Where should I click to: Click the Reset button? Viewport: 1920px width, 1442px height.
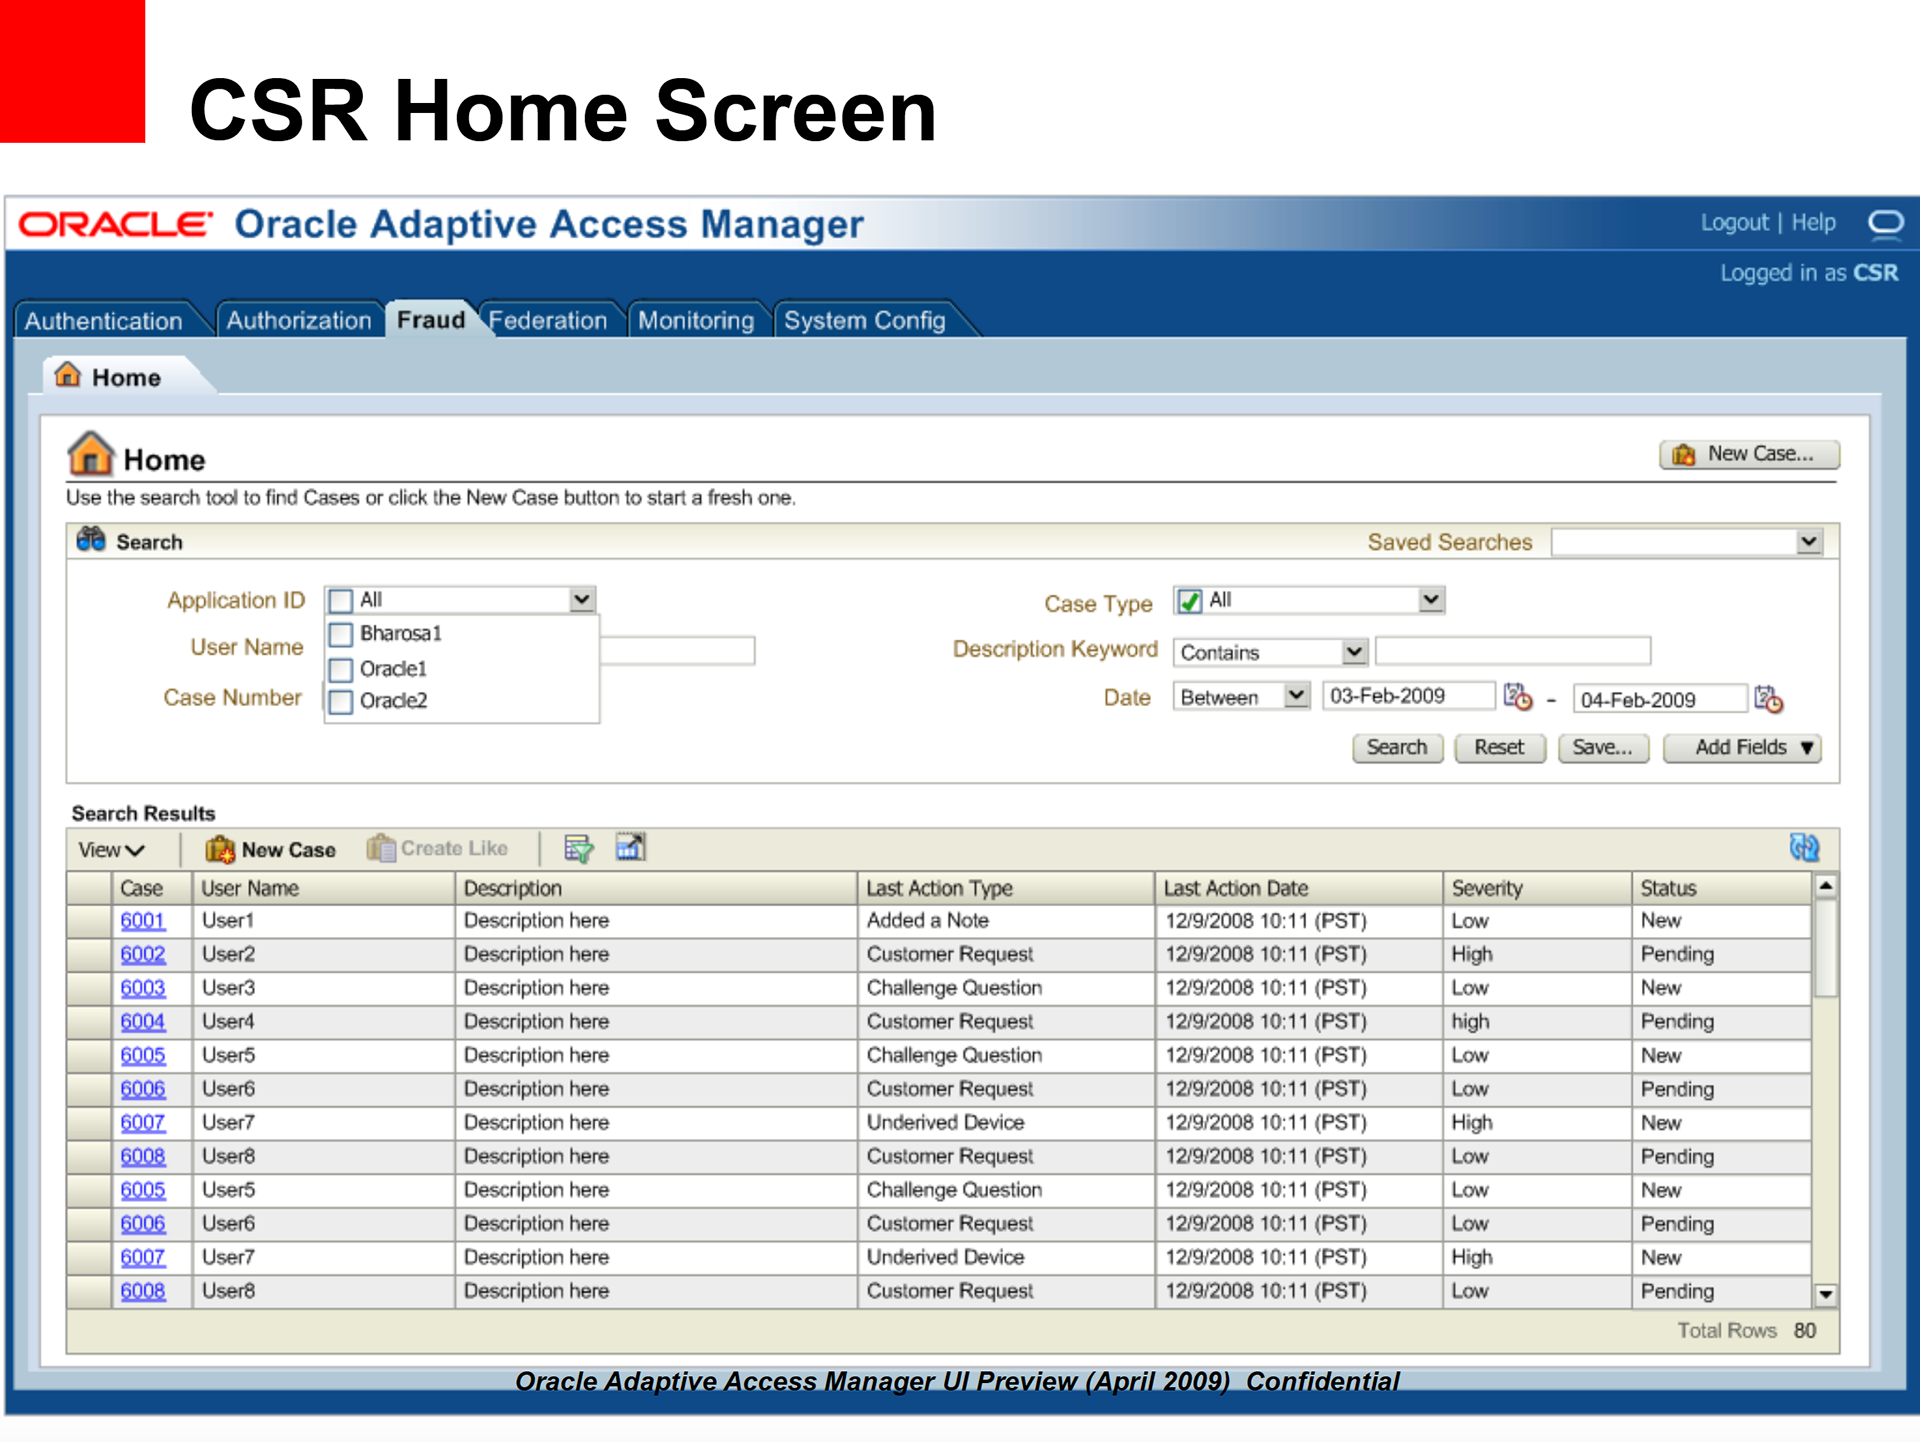[1499, 748]
